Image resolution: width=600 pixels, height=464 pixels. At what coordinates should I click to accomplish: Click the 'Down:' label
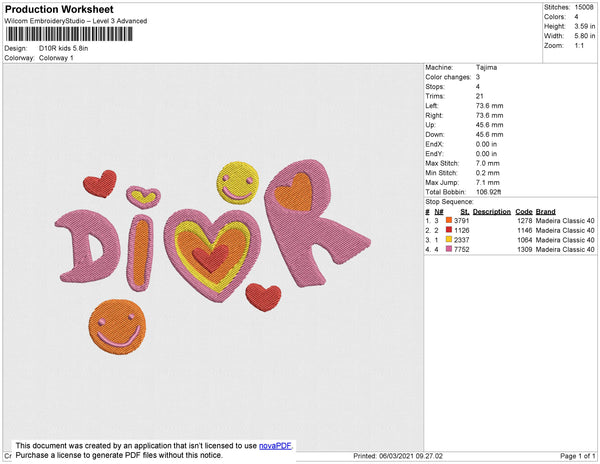[435, 135]
